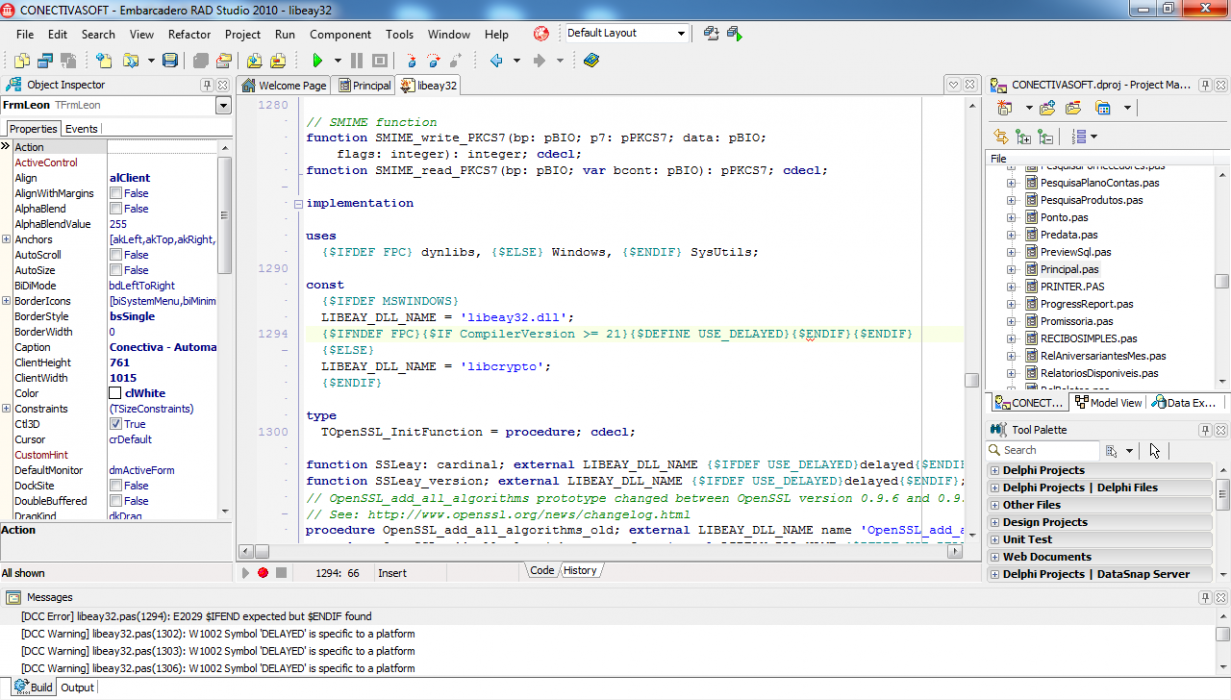This screenshot has height=700, width=1231.
Task: Click the red breakpoint record dot below editor
Action: [x=263, y=572]
